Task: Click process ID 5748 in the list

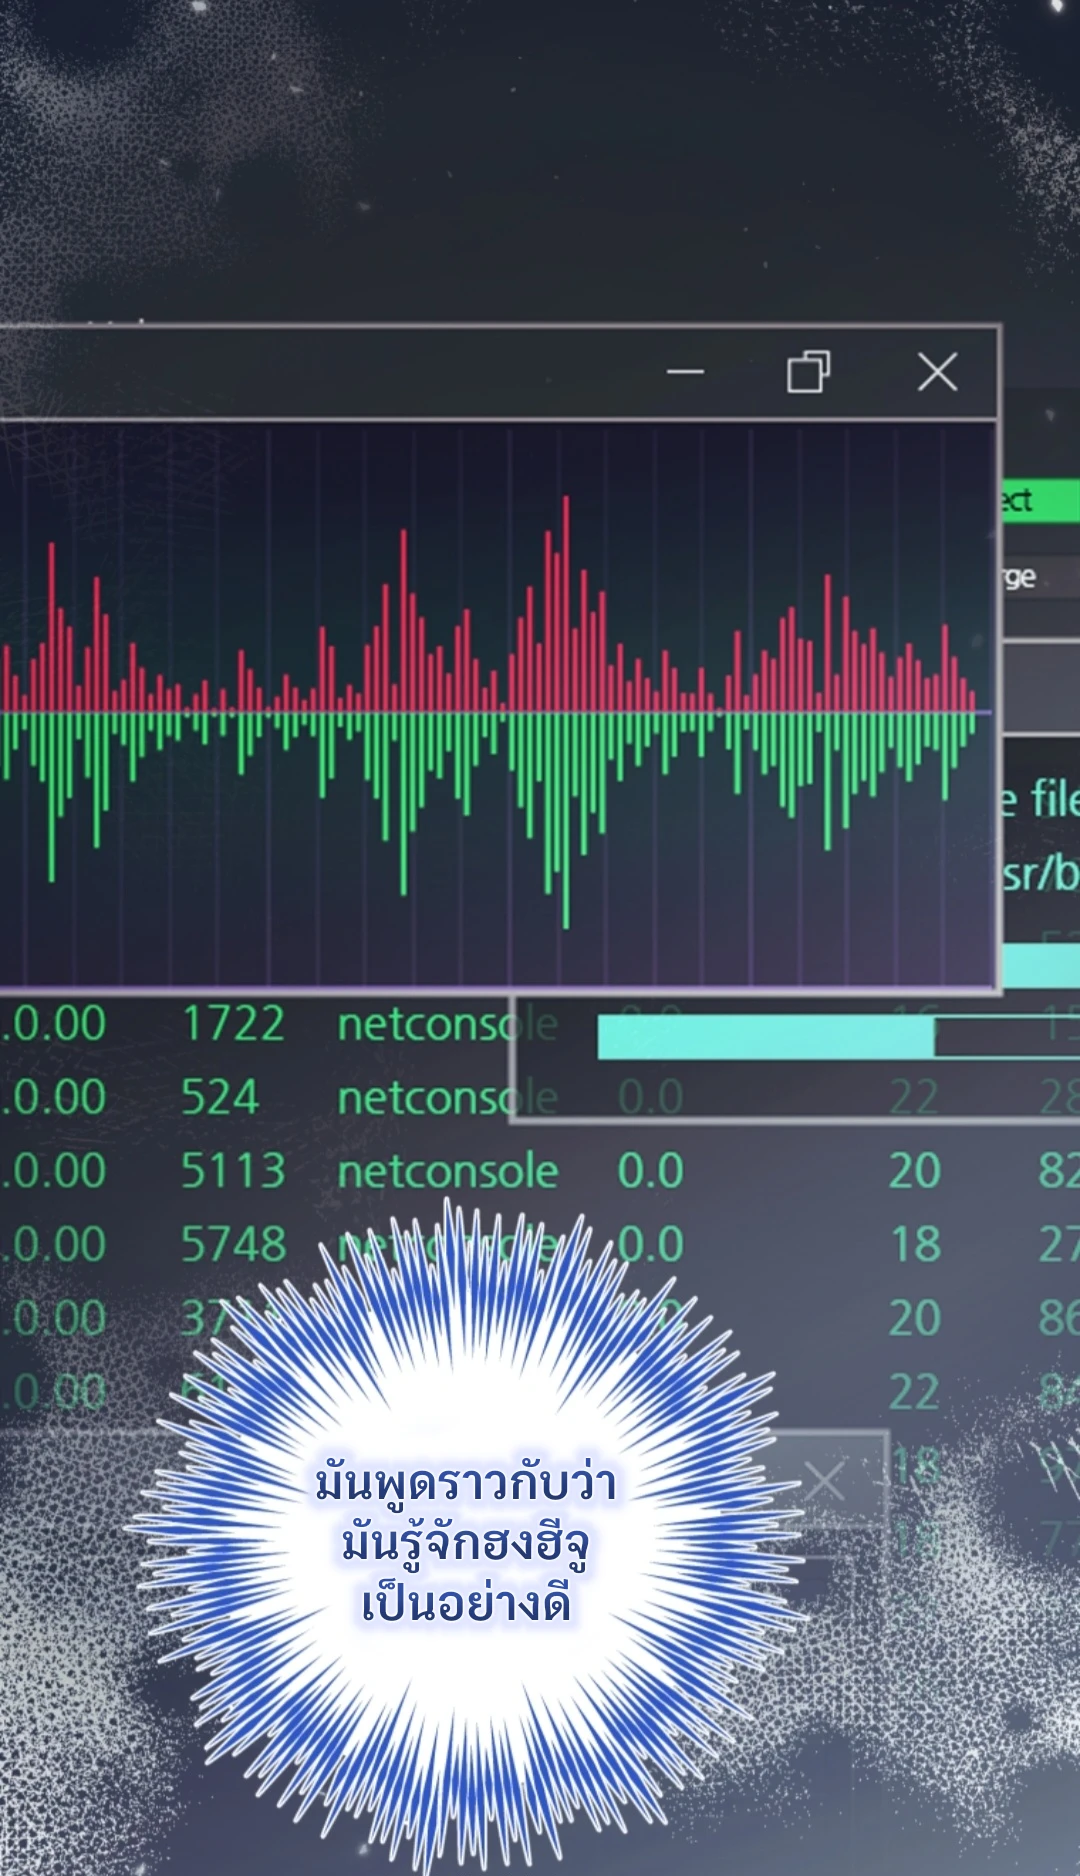Action: [233, 1245]
